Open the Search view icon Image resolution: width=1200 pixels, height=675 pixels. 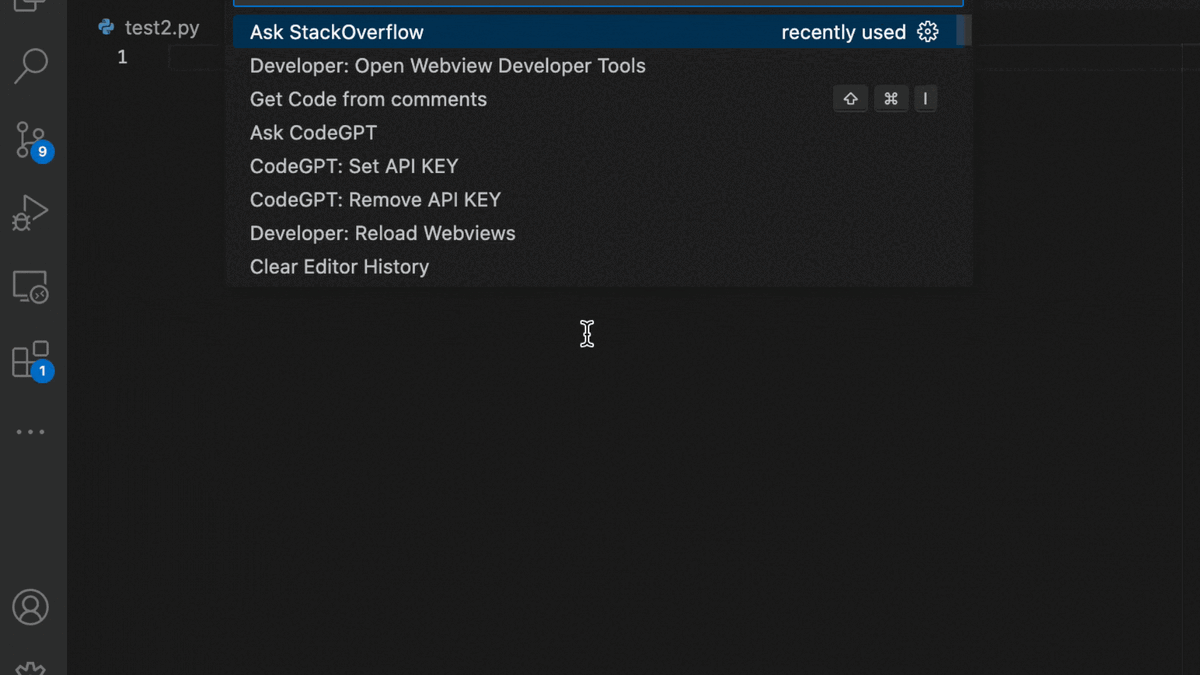(x=31, y=66)
